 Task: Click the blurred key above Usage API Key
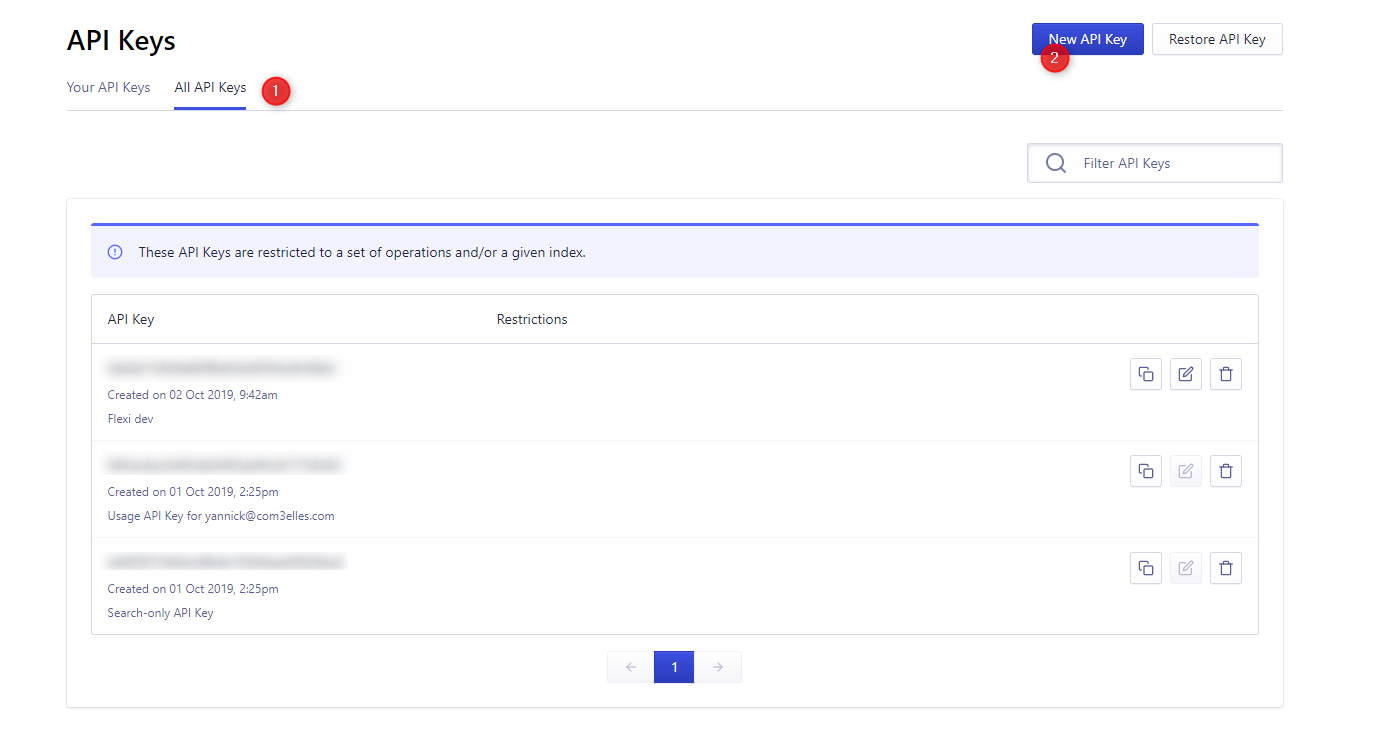tap(225, 465)
